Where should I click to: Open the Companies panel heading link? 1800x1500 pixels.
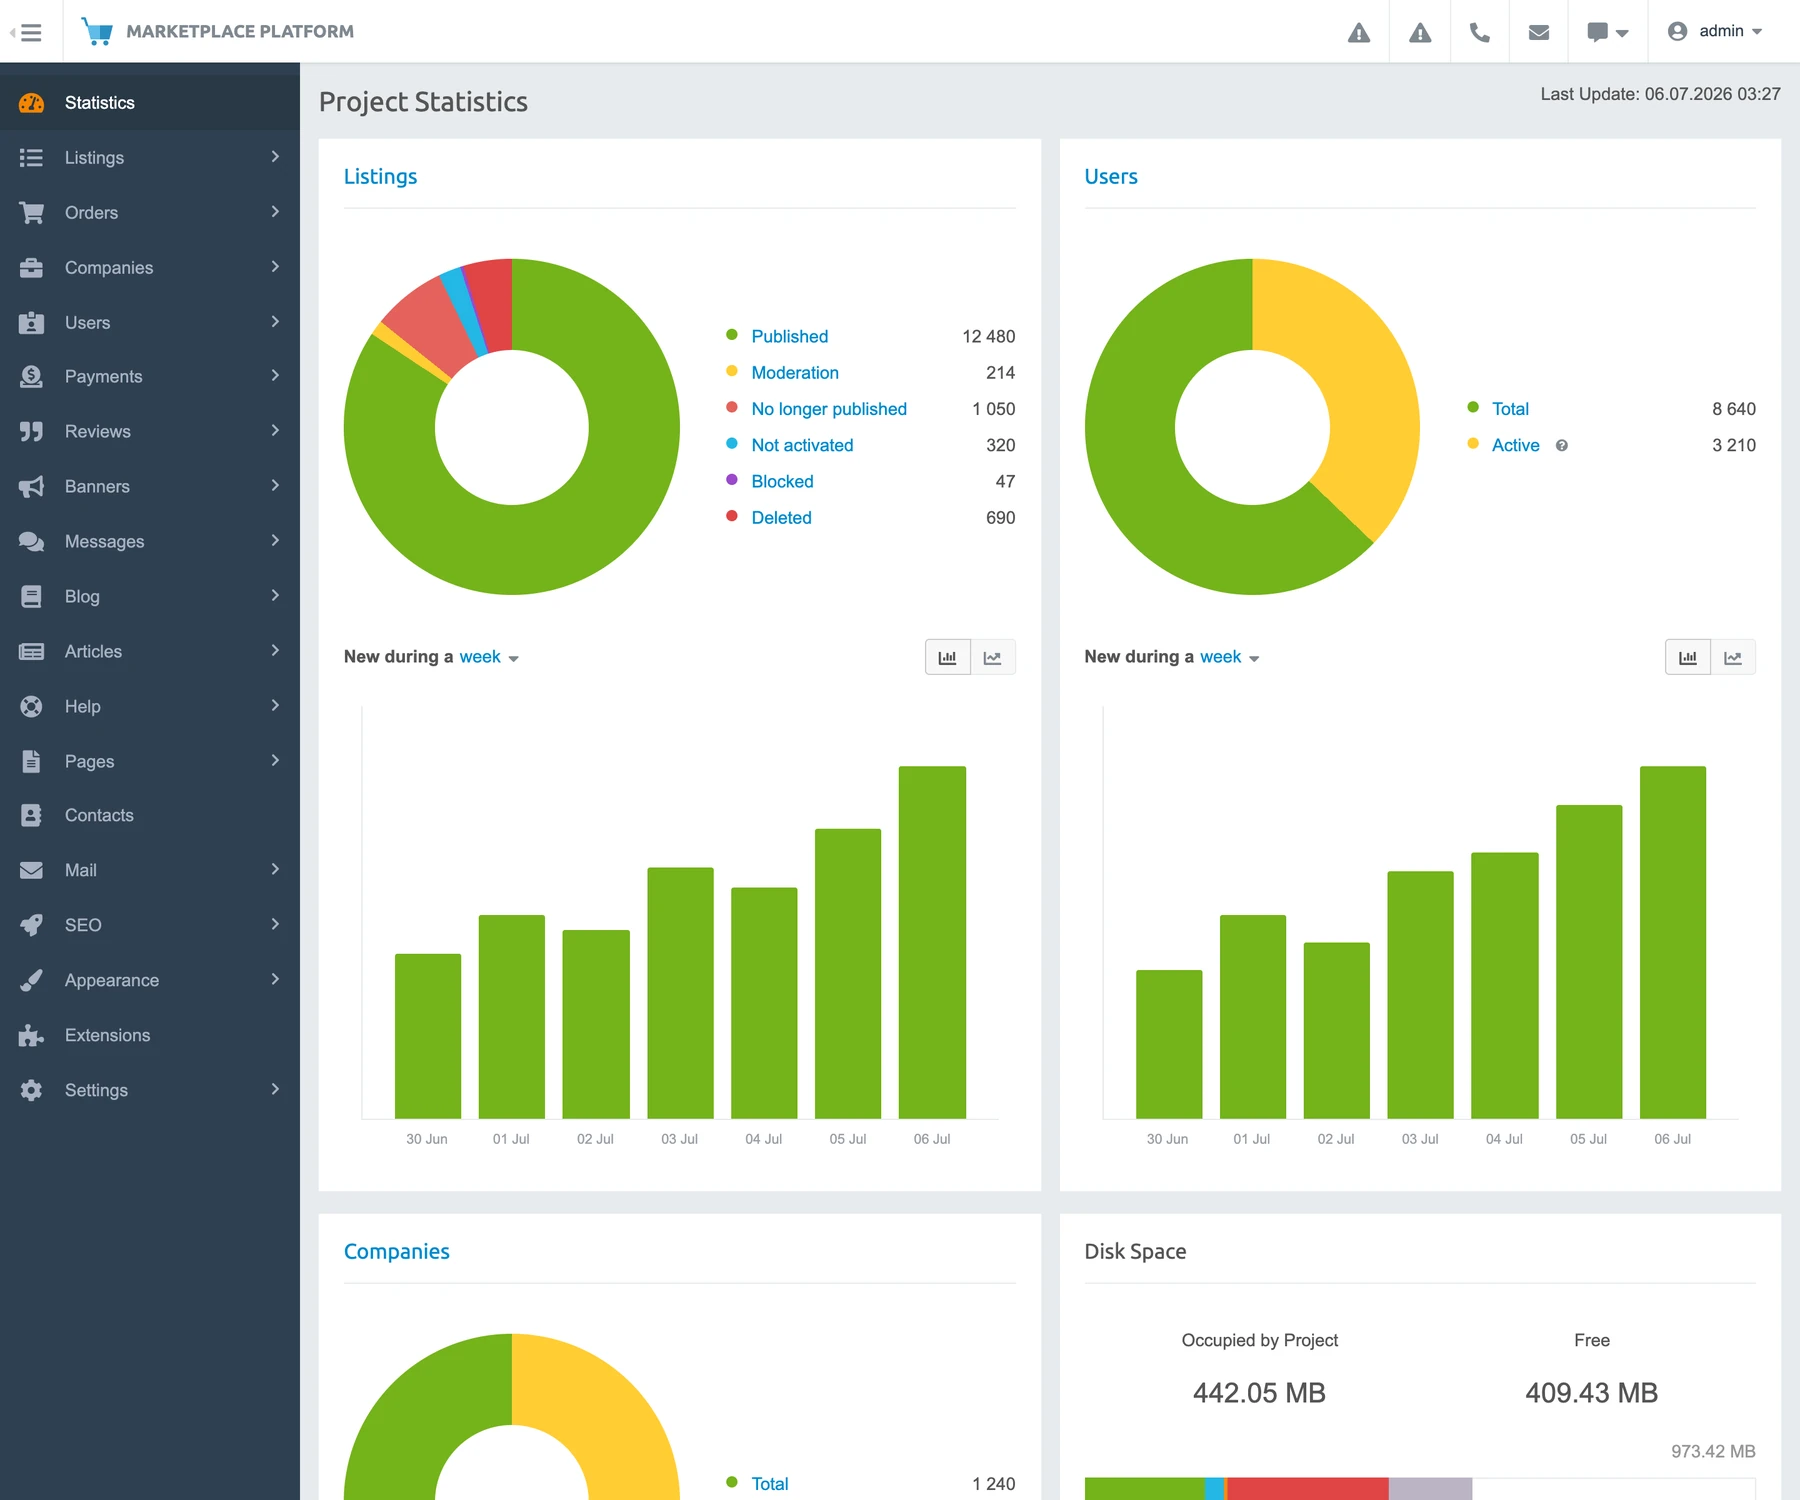click(397, 1251)
